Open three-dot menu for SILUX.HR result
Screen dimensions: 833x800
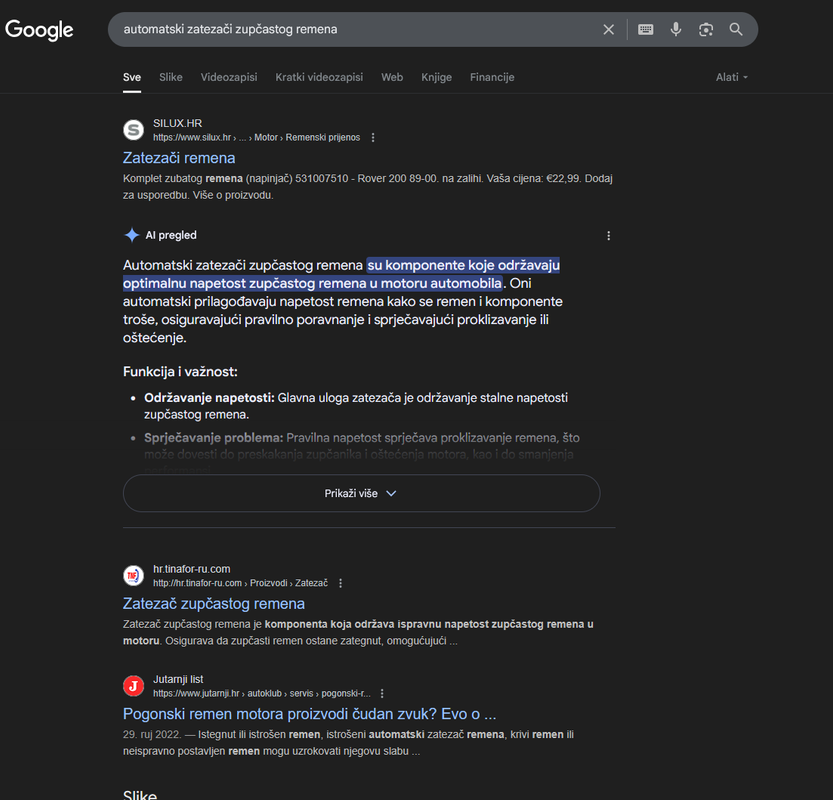(x=373, y=138)
